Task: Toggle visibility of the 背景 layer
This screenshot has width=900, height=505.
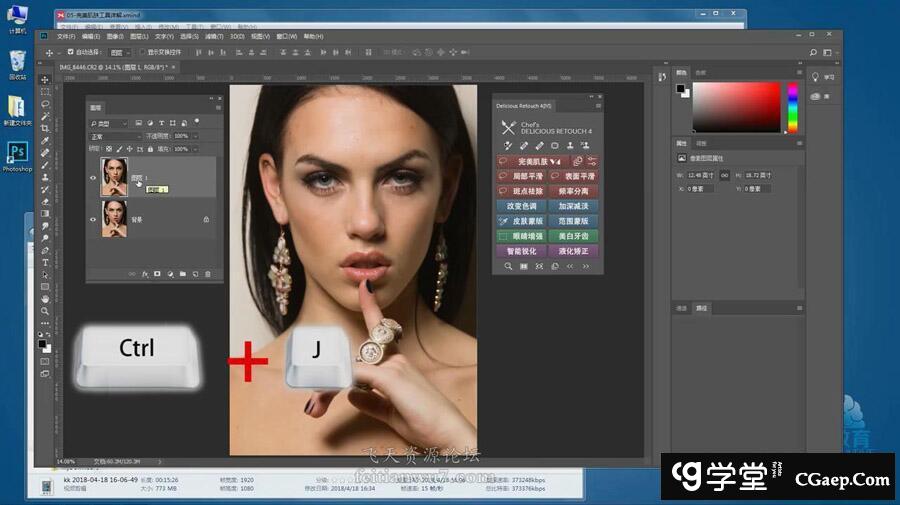Action: [x=93, y=218]
